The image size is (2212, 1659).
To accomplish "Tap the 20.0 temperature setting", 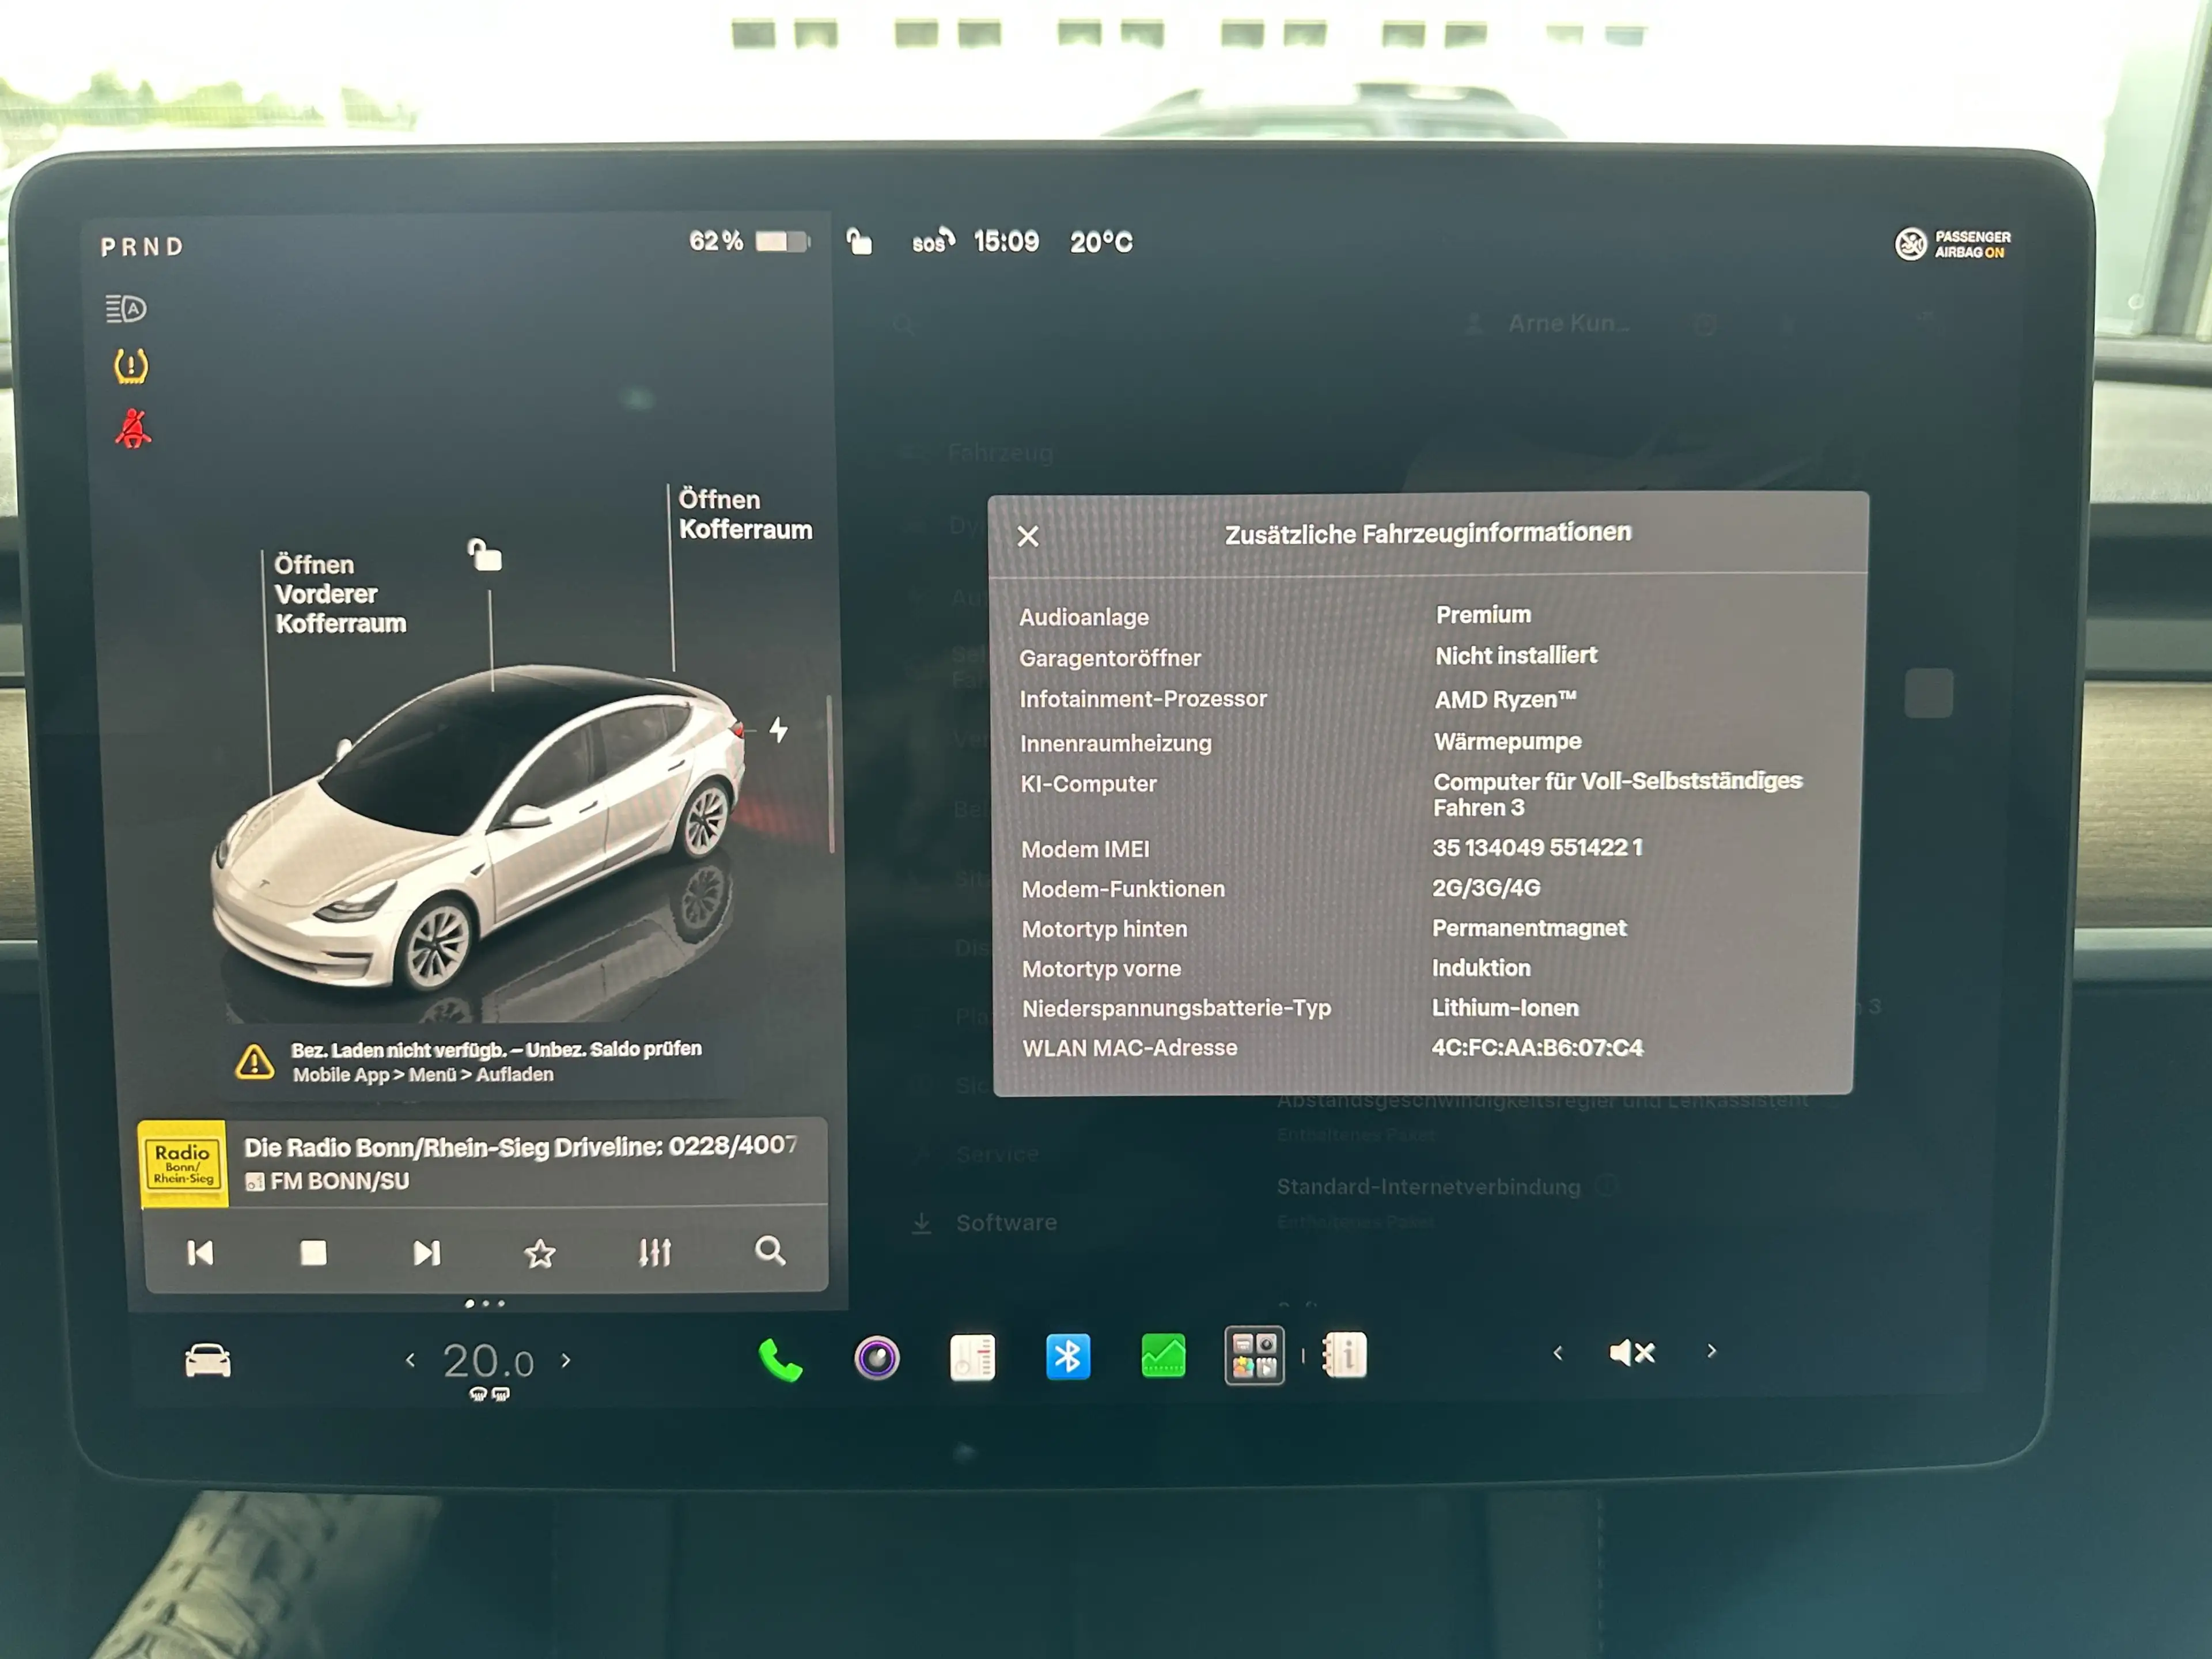I will [488, 1361].
